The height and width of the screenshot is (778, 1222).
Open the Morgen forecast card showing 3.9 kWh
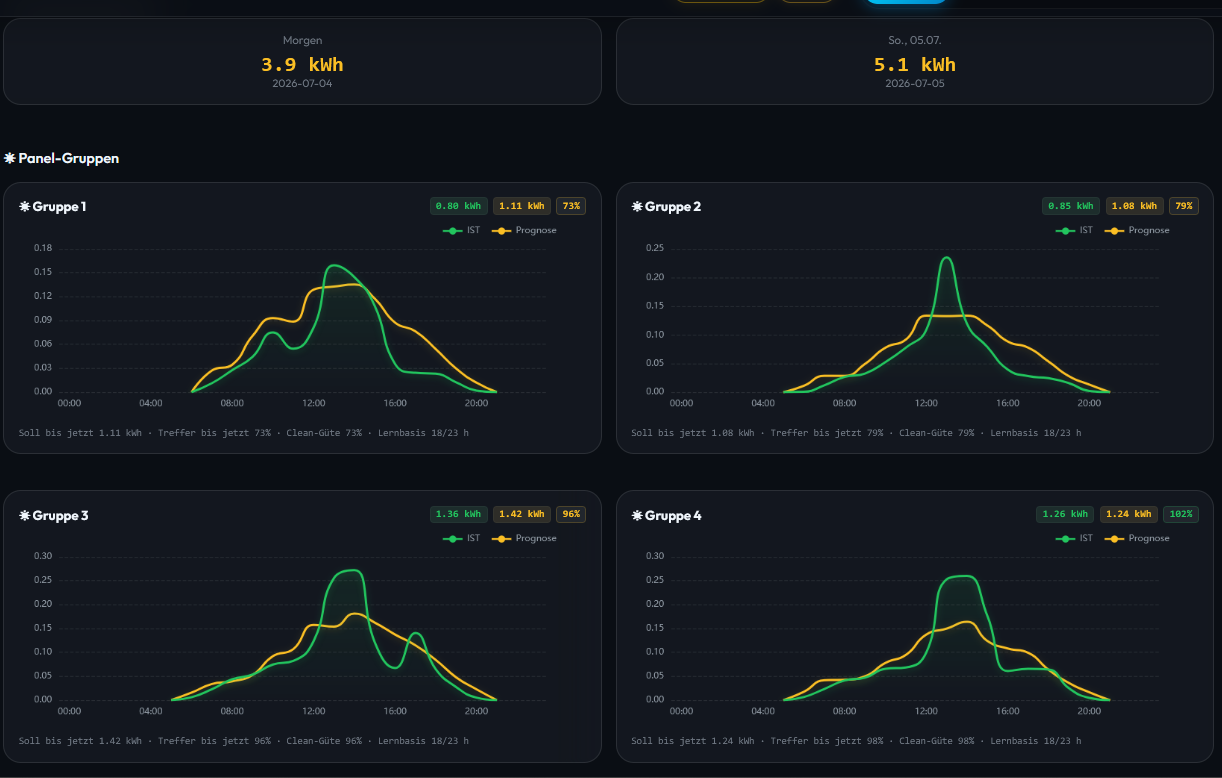click(302, 61)
